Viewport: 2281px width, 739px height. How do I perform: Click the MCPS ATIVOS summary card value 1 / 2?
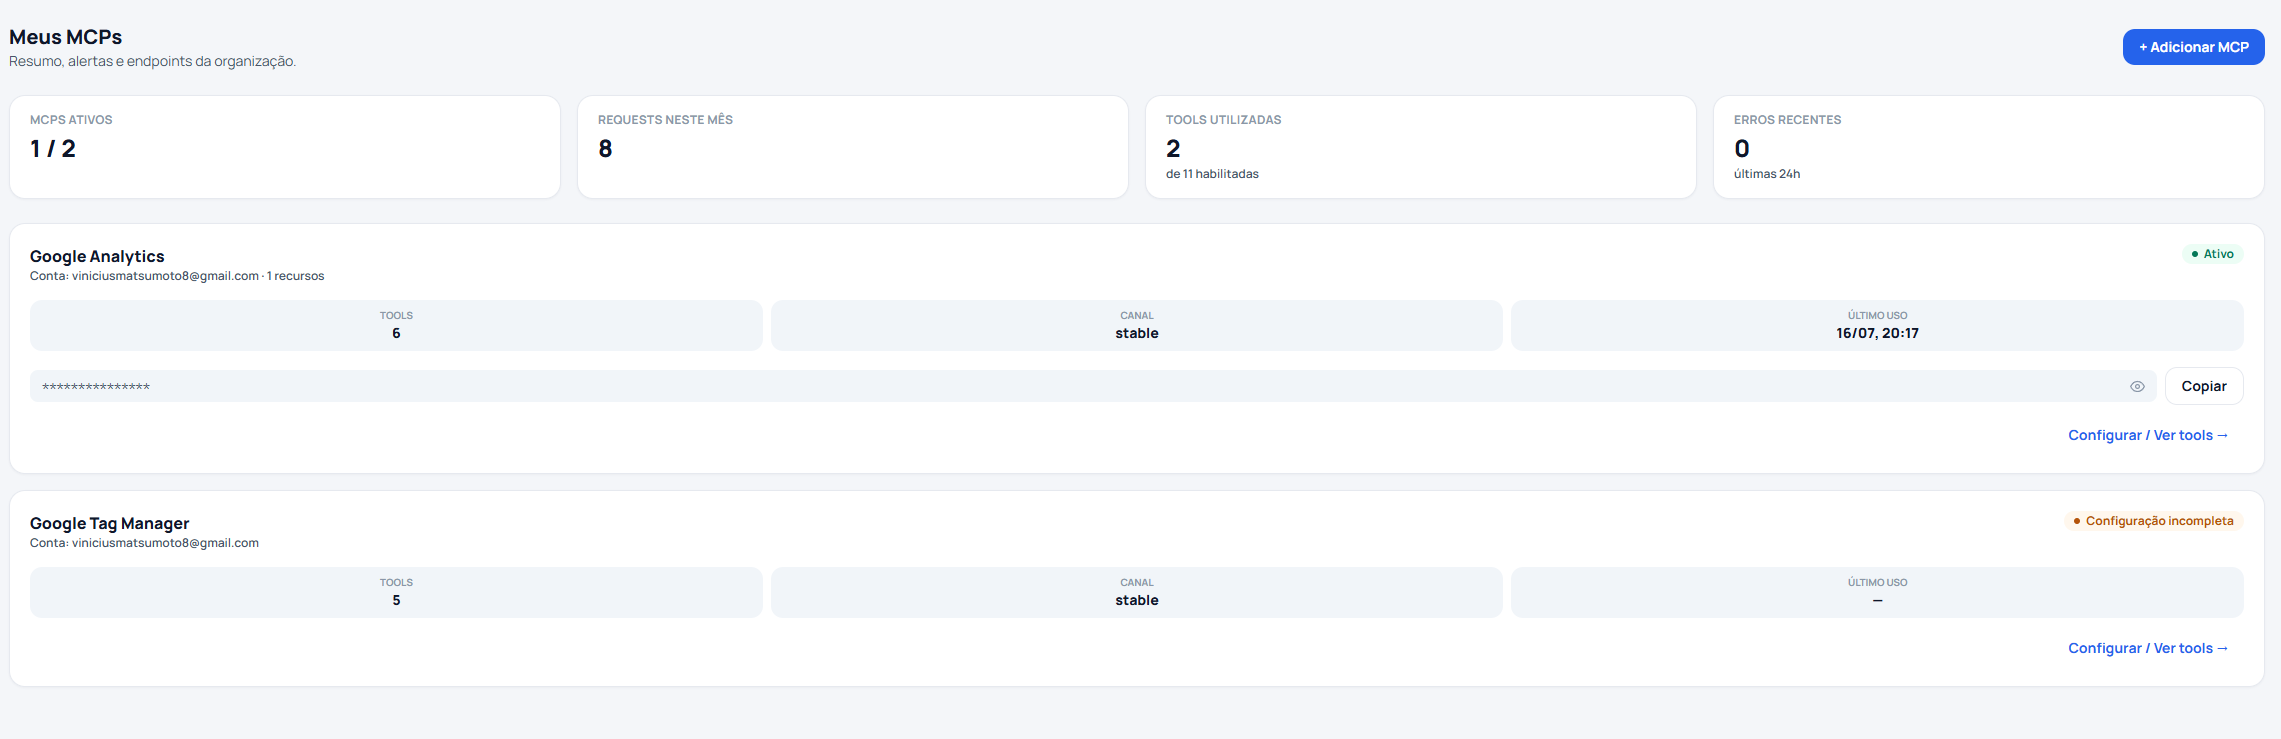tap(53, 149)
